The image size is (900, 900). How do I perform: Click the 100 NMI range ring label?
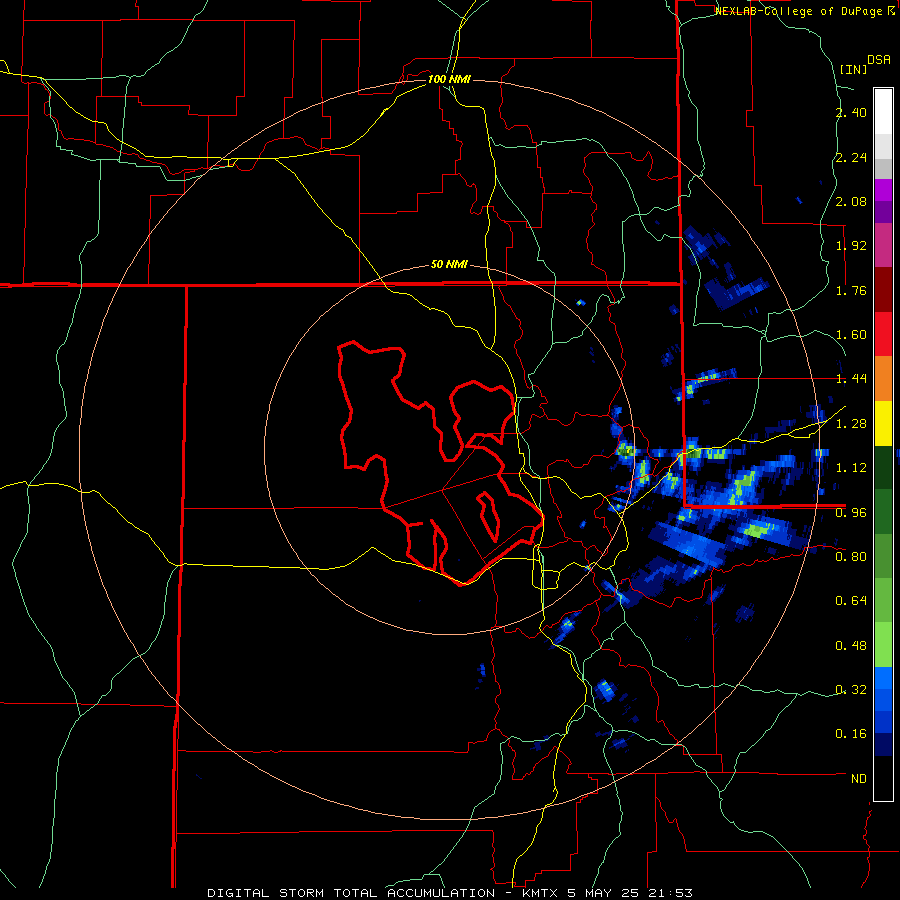pyautogui.click(x=449, y=79)
